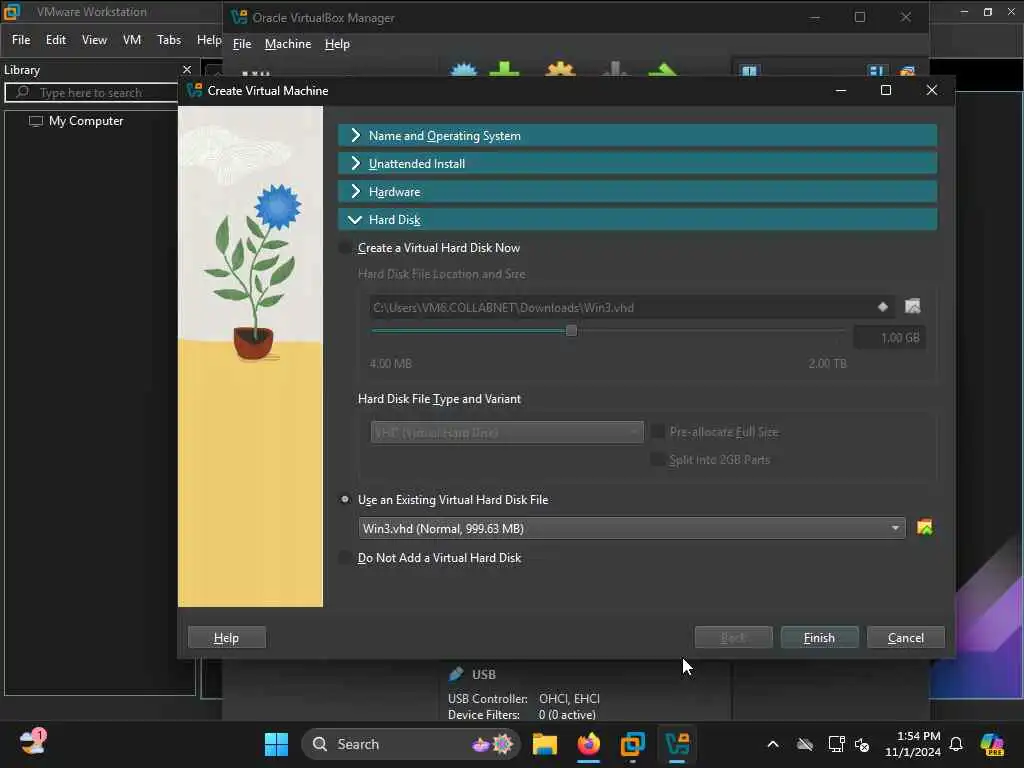This screenshot has width=1024, height=768.
Task: Click the network status tray icon
Action: pos(836,744)
